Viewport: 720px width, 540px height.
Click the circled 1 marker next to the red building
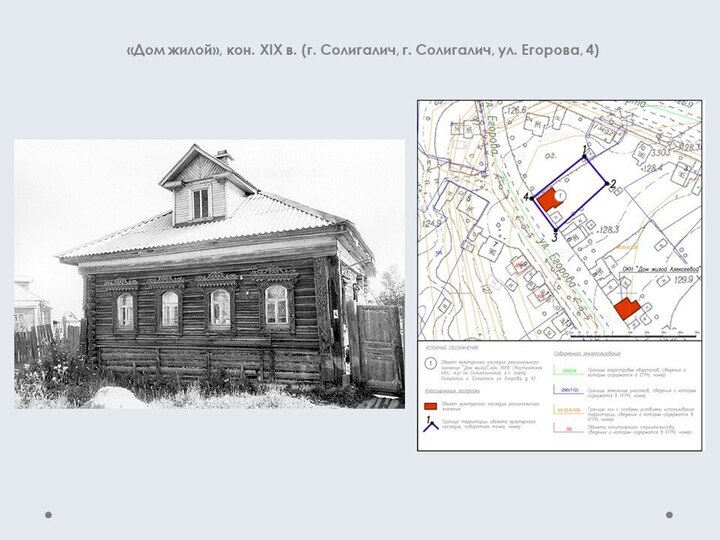pyautogui.click(x=559, y=195)
